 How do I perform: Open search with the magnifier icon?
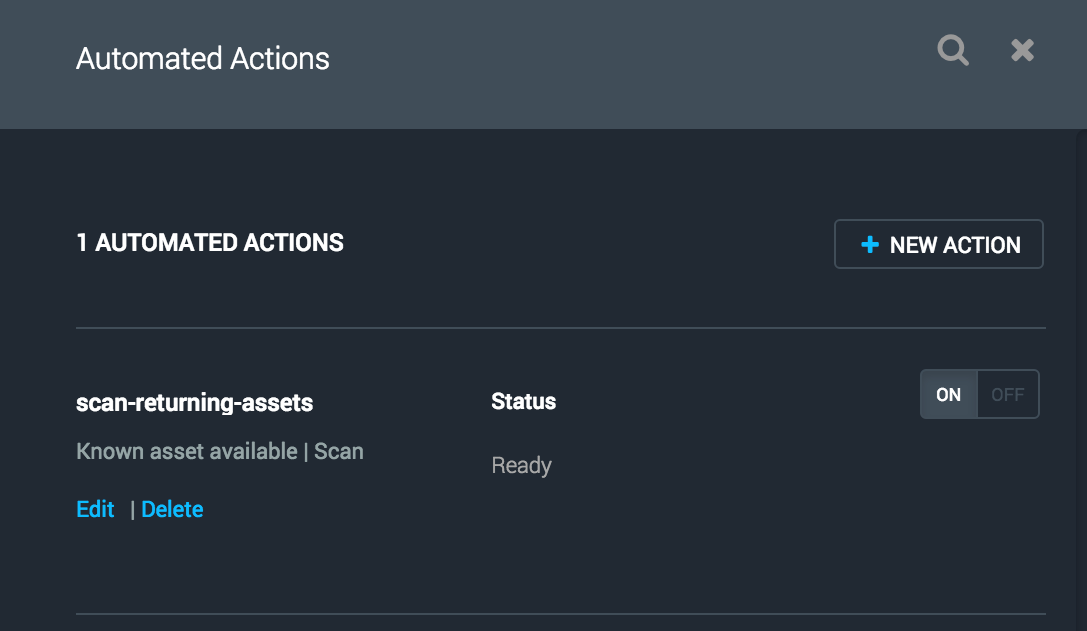pos(952,50)
